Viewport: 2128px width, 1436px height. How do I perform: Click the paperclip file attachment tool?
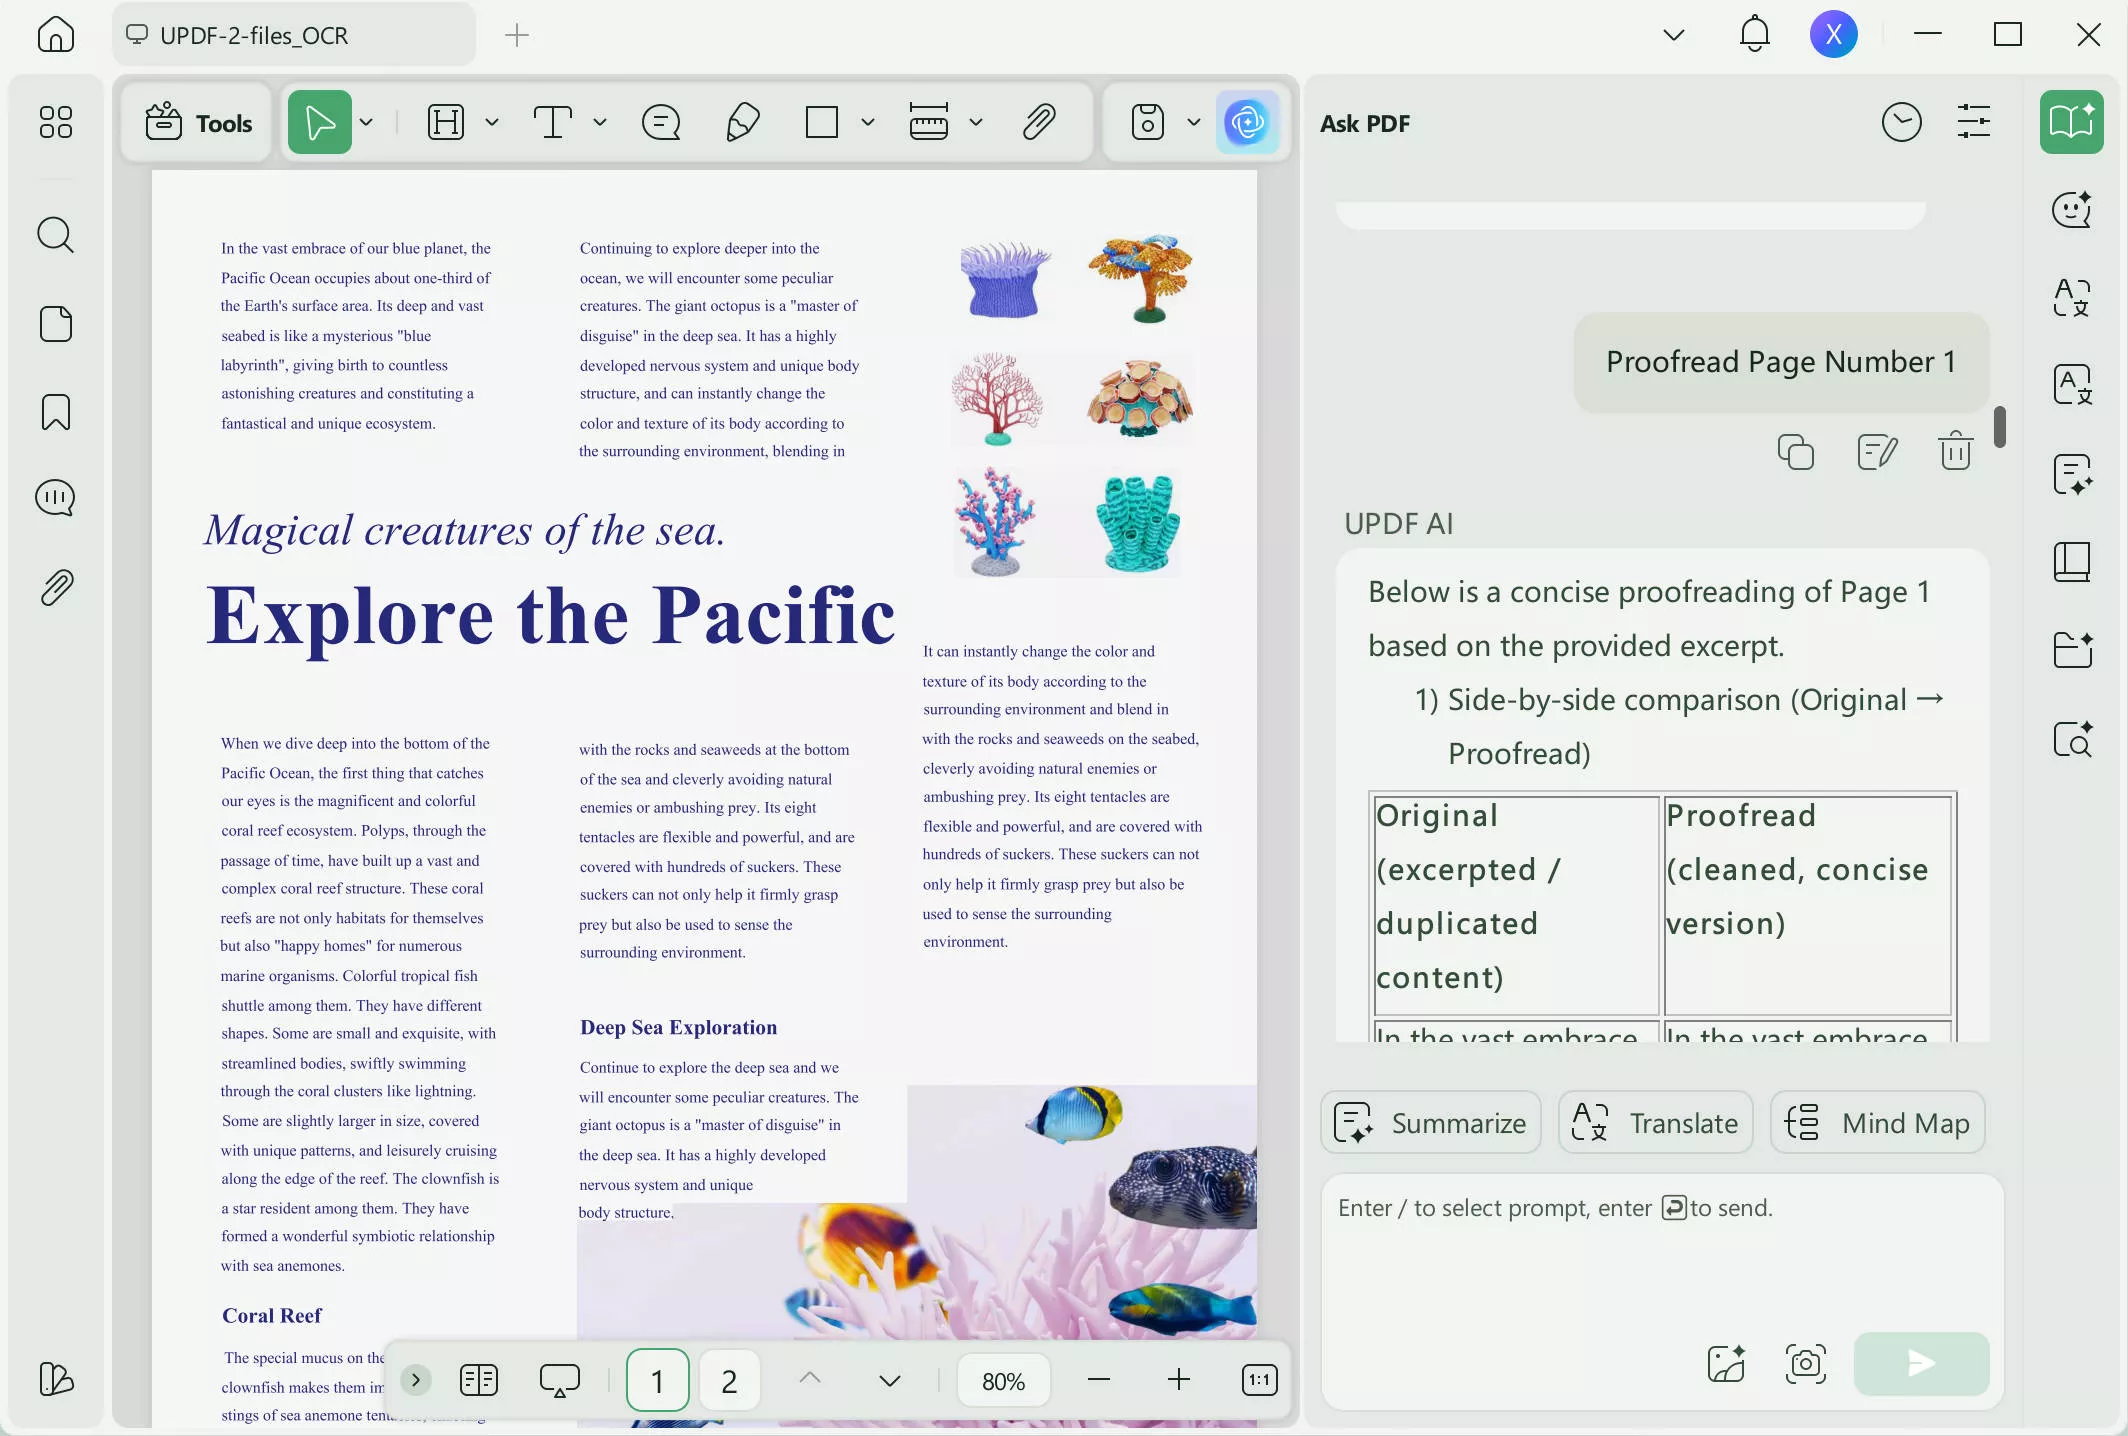[1041, 122]
